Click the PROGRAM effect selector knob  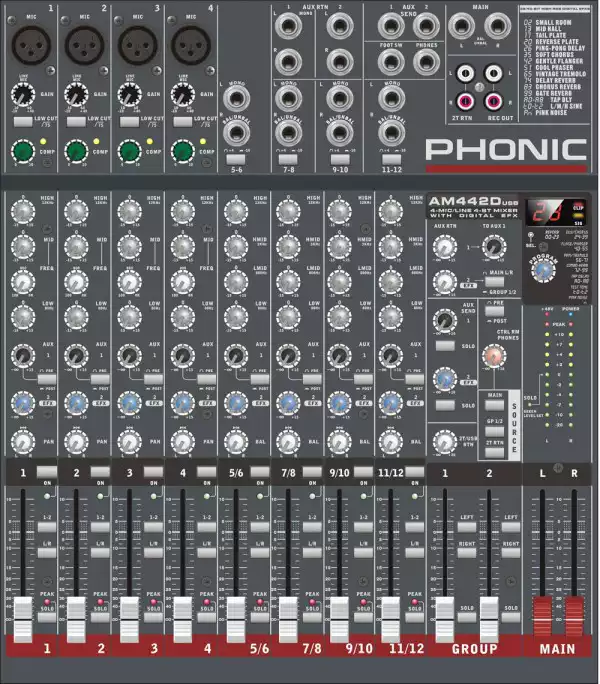coord(544,270)
